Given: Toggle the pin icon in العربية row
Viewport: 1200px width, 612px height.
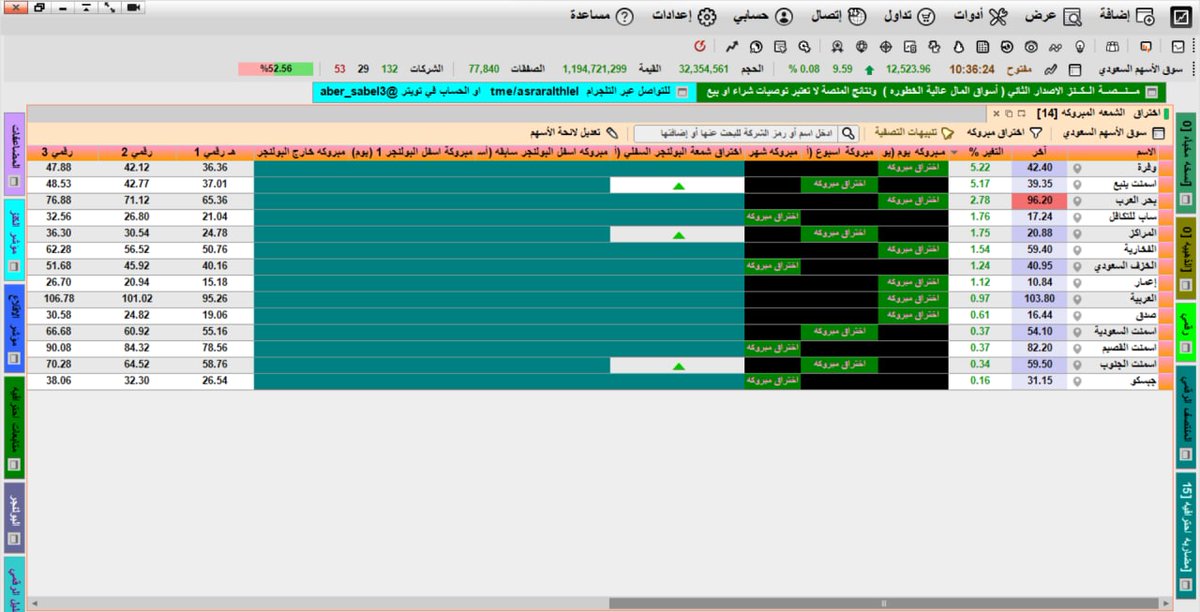Looking at the screenshot, I should tap(1077, 299).
